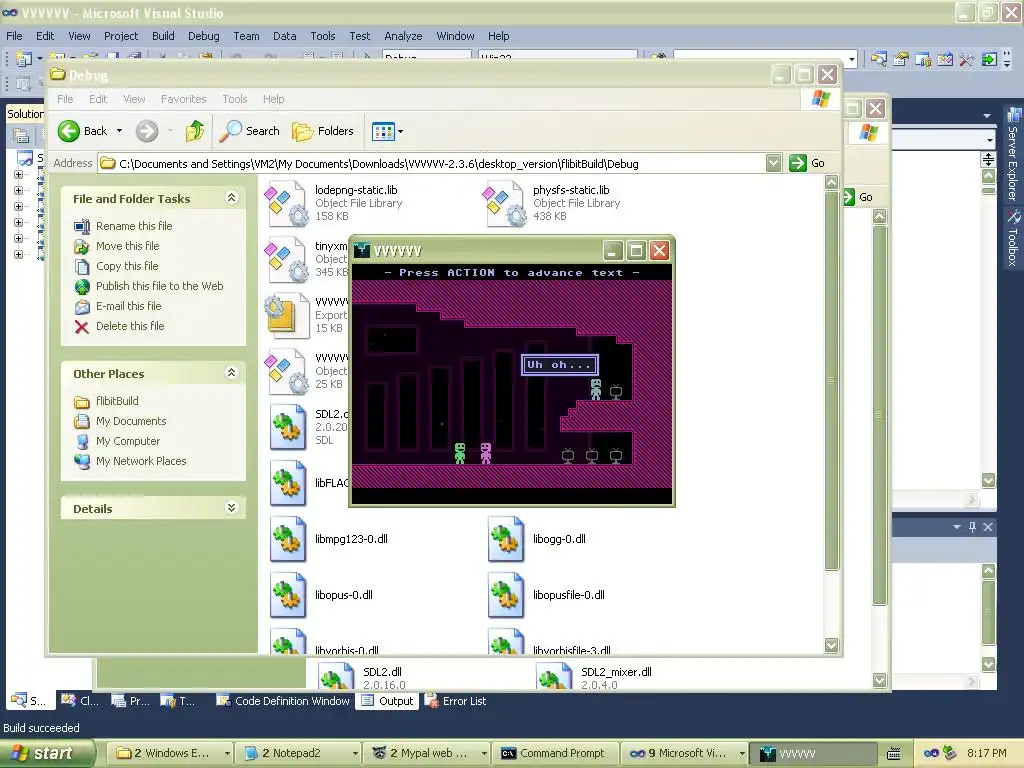The image size is (1024, 768).
Task: Select the libopusfile-0.dll file icon
Action: click(506, 596)
